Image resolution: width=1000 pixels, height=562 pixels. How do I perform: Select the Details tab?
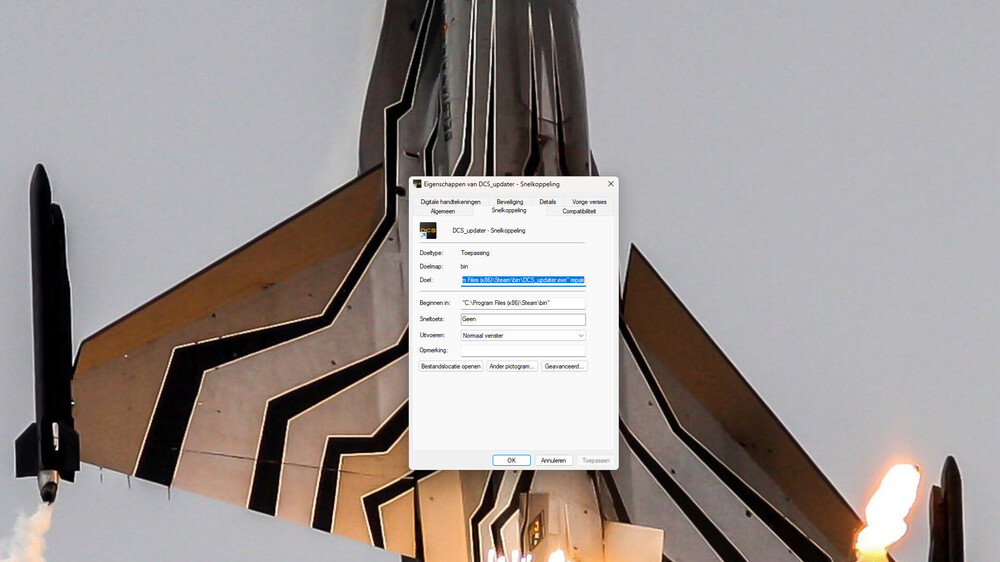(x=547, y=202)
